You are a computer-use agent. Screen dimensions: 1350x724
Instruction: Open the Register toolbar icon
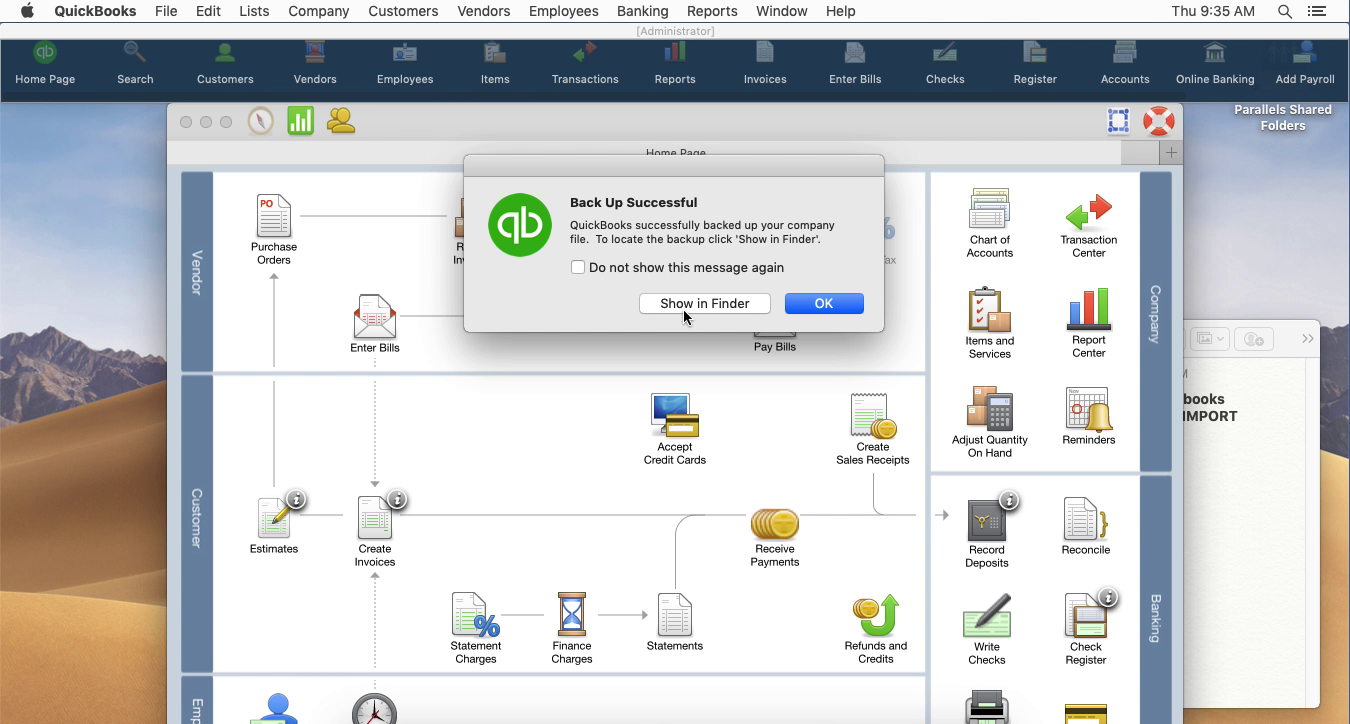[x=1035, y=63]
